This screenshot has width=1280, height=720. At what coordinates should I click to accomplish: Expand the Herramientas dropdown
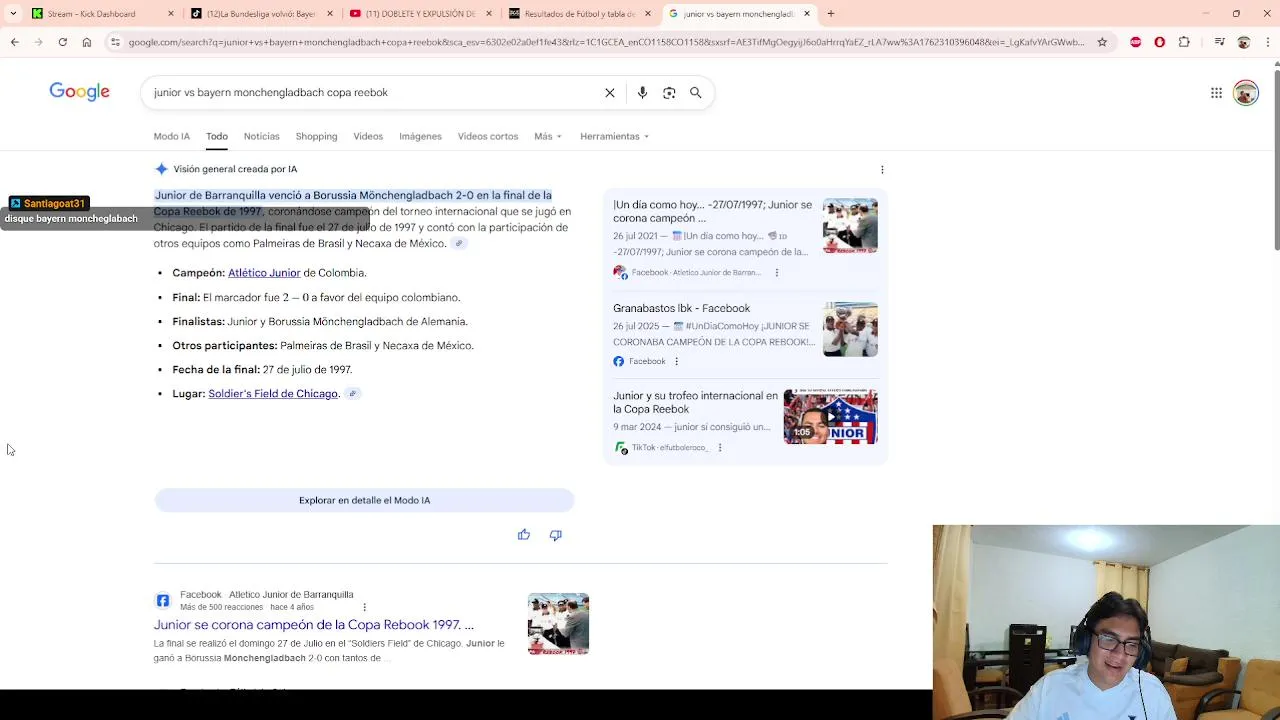pyautogui.click(x=614, y=136)
